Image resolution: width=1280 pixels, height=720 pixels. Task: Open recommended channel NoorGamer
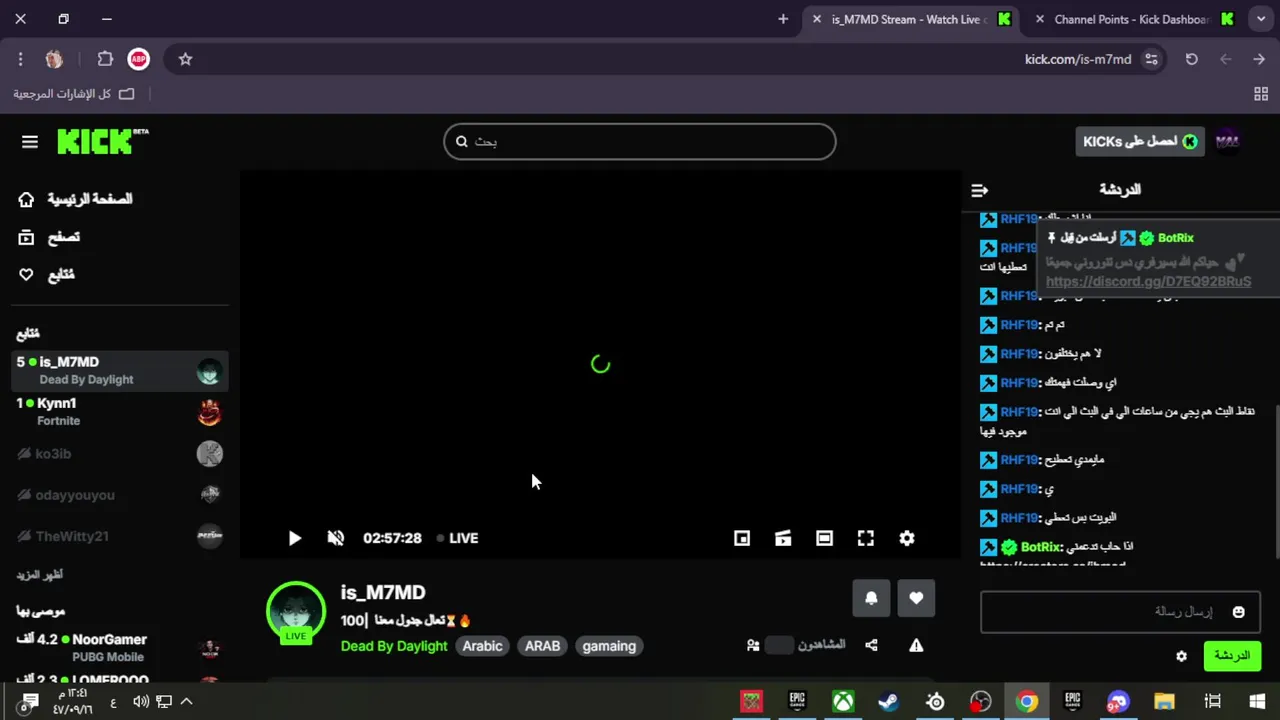pyautogui.click(x=119, y=647)
